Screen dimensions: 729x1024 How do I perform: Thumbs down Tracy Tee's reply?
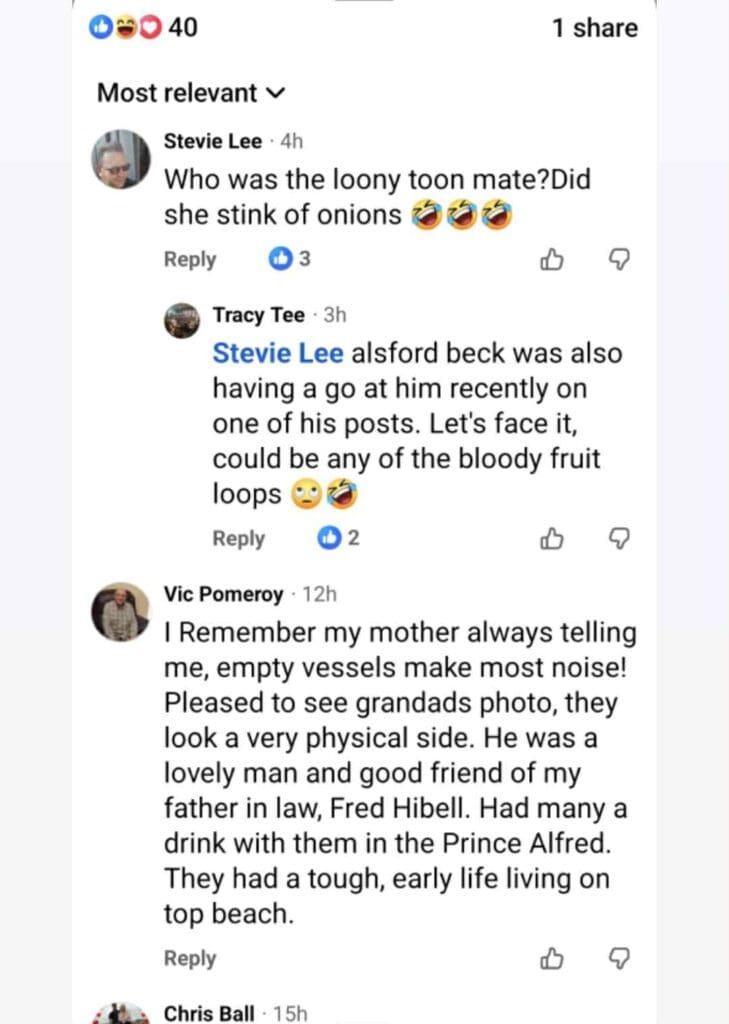pyautogui.click(x=619, y=539)
